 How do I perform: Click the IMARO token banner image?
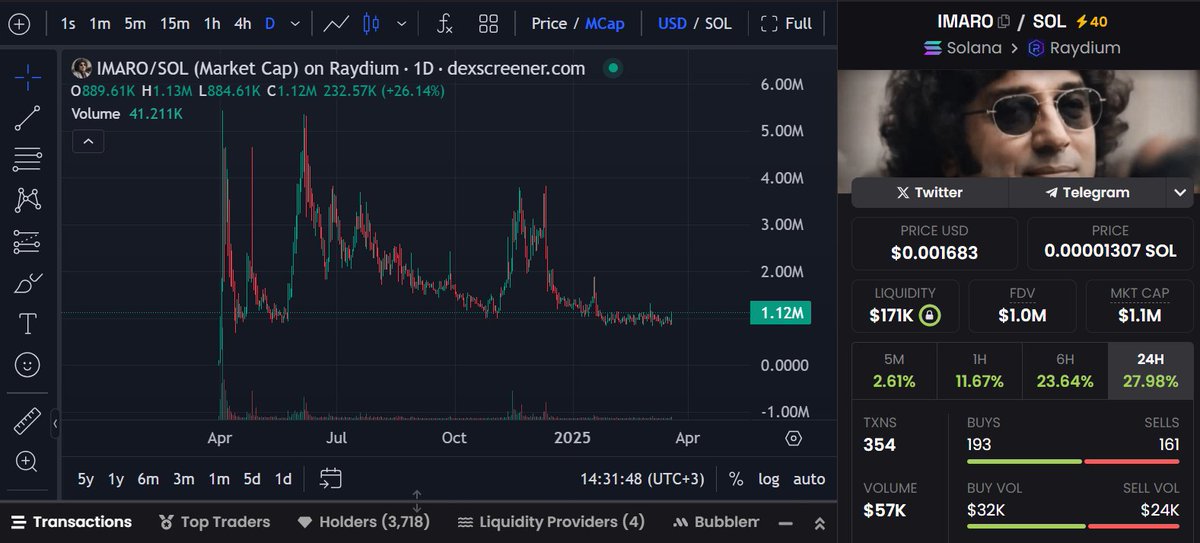(x=1018, y=124)
